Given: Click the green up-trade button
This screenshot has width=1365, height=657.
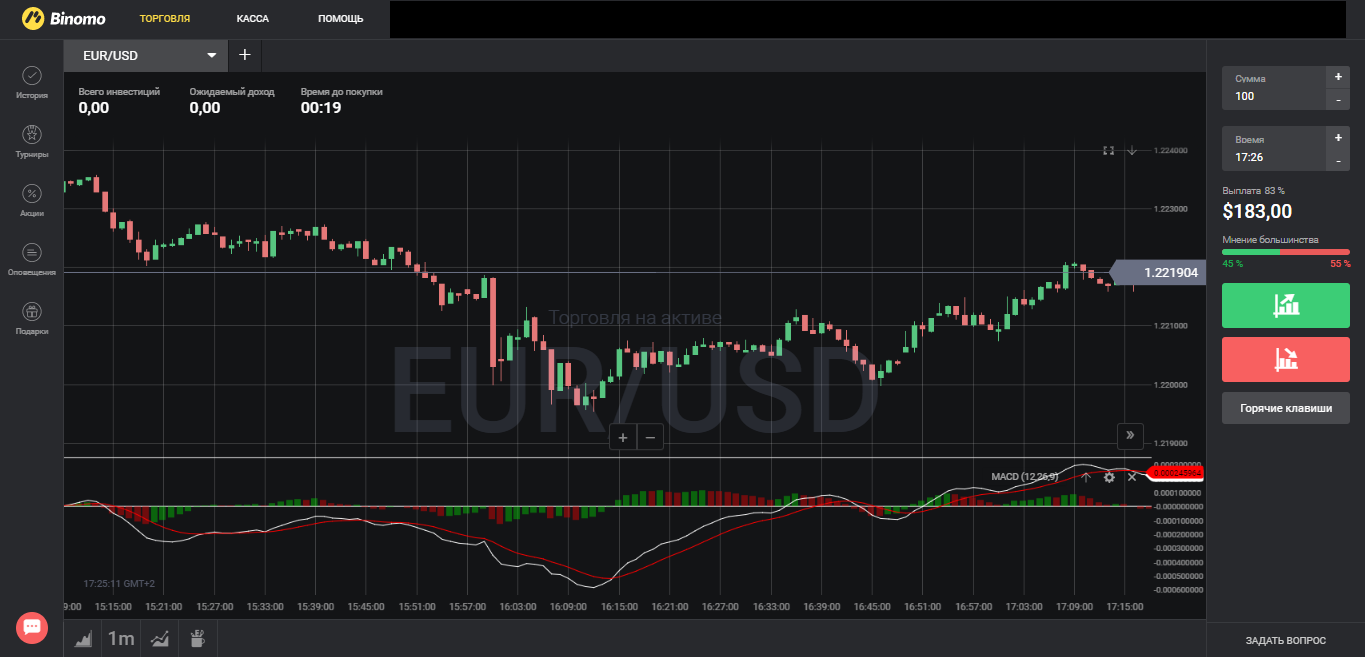Looking at the screenshot, I should pos(1286,305).
